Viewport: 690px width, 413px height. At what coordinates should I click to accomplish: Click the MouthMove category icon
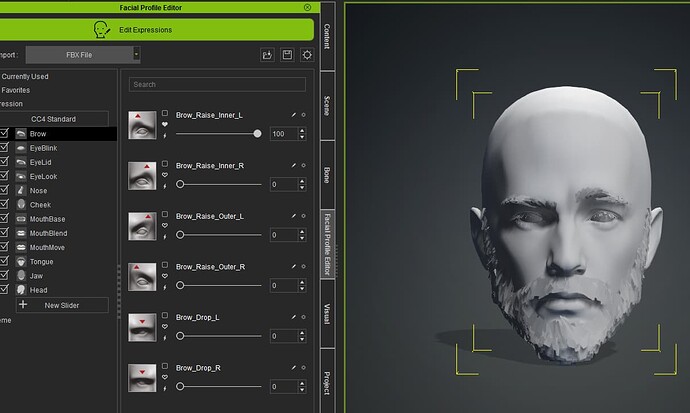click(21, 247)
